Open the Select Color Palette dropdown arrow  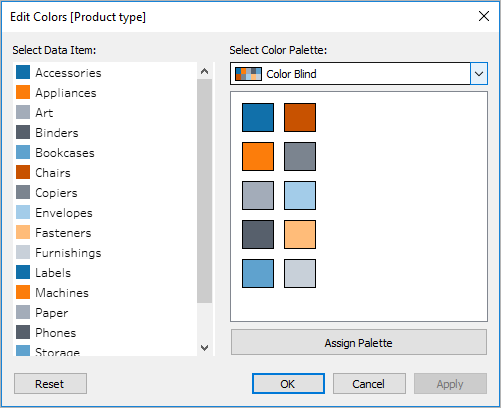(x=479, y=74)
